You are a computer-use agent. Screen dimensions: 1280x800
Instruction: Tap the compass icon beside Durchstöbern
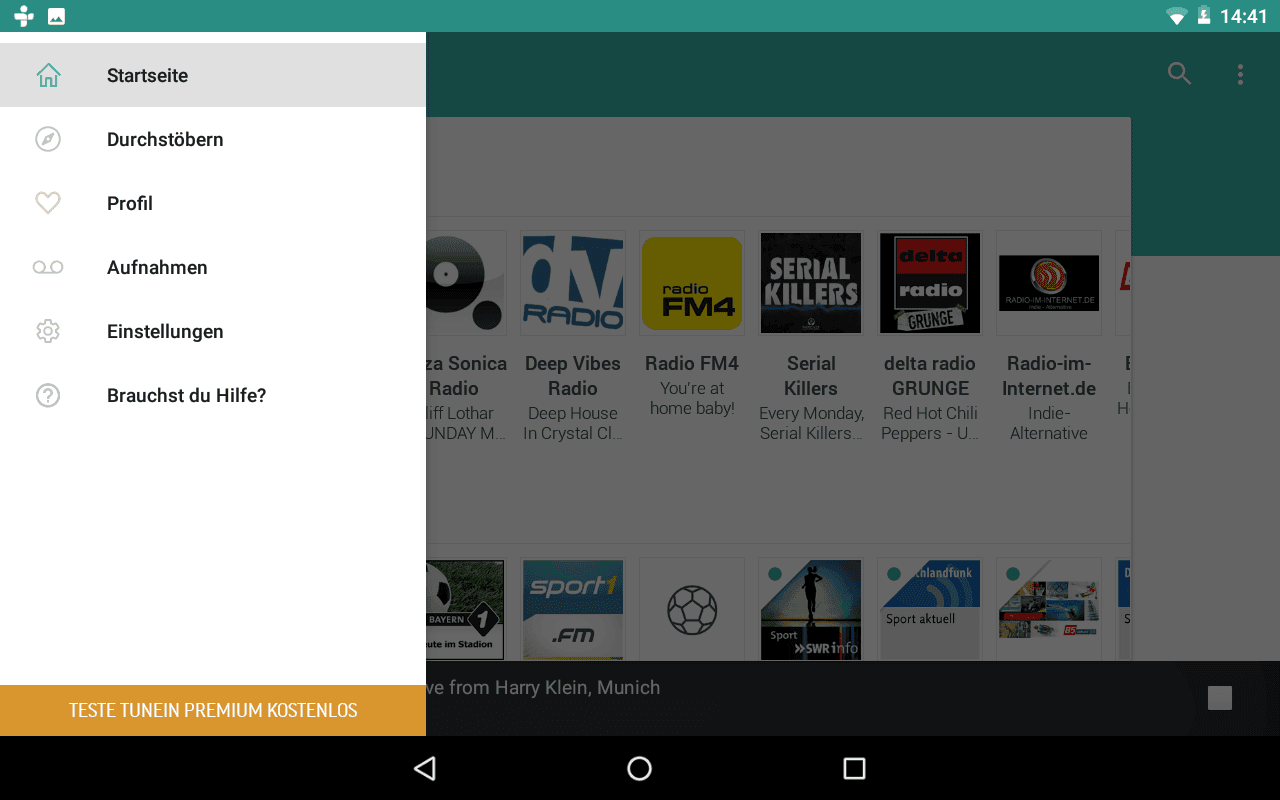coord(48,139)
